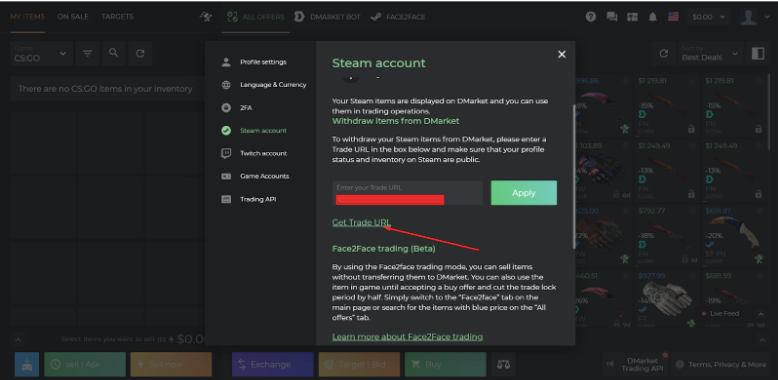Click the Enter your Trade URL field
The height and width of the screenshot is (380, 778).
pos(407,193)
